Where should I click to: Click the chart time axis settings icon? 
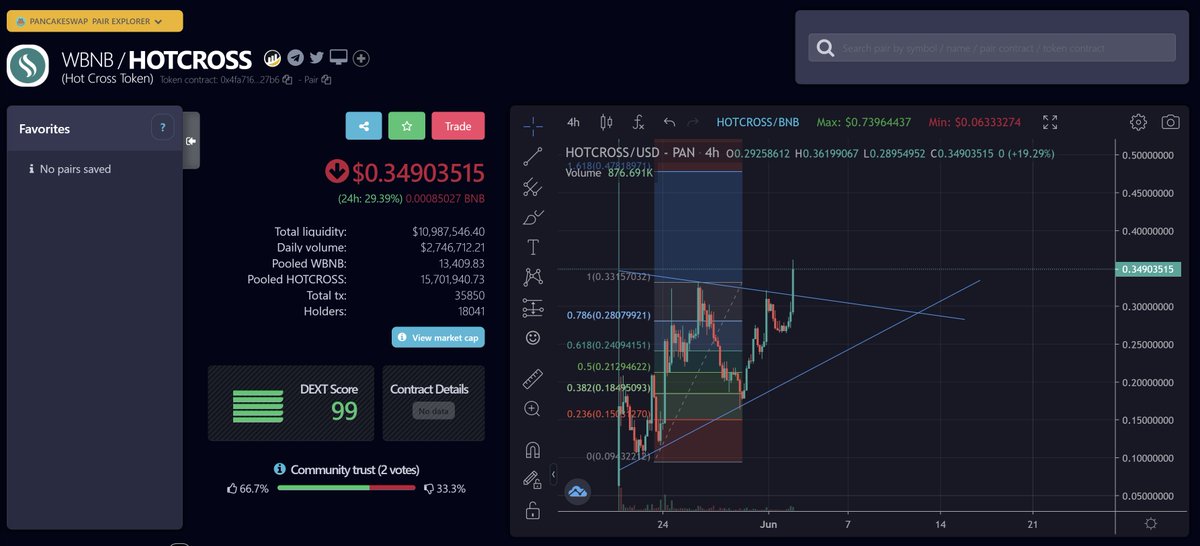pyautogui.click(x=1151, y=524)
